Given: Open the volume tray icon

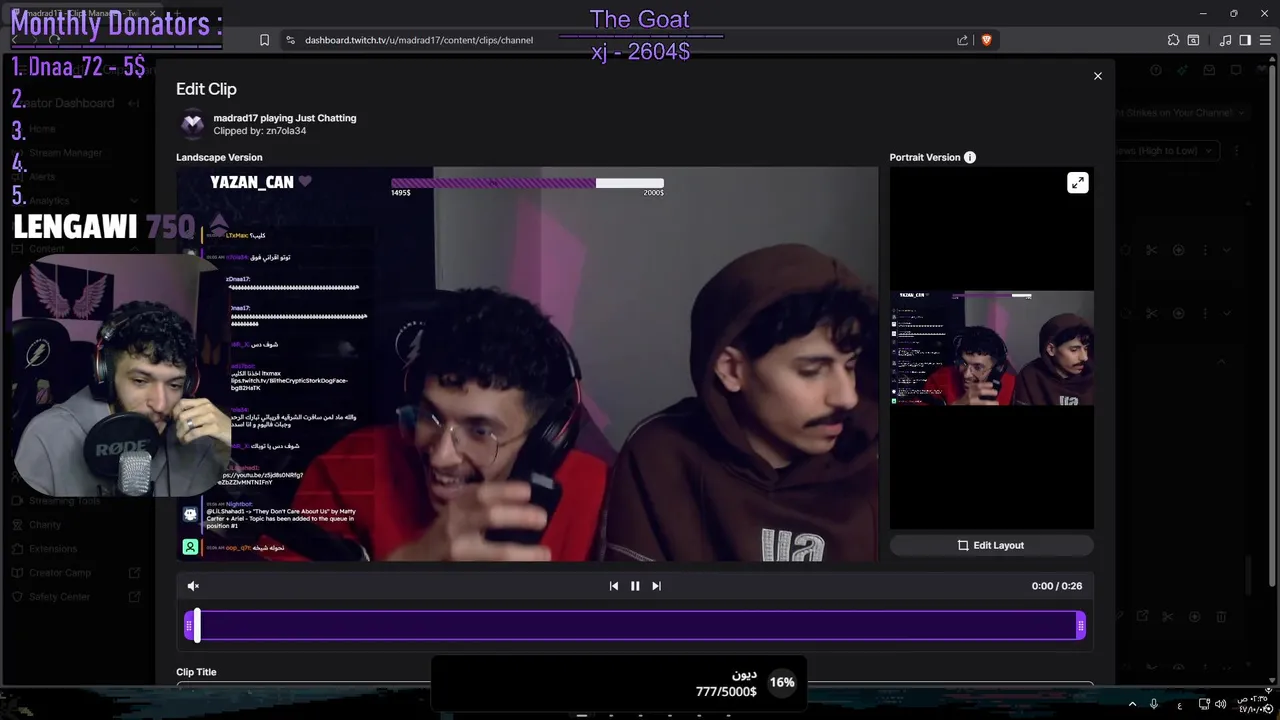Looking at the screenshot, I should click(x=1222, y=704).
